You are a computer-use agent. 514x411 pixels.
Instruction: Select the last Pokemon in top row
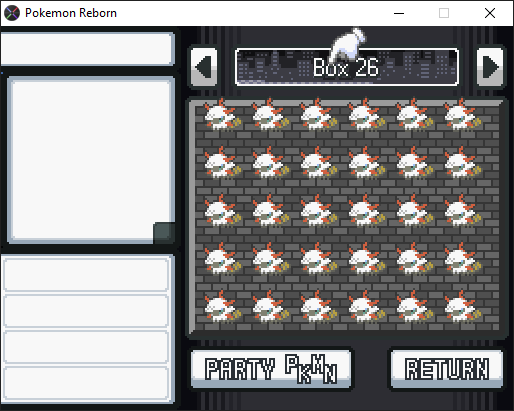coord(463,115)
